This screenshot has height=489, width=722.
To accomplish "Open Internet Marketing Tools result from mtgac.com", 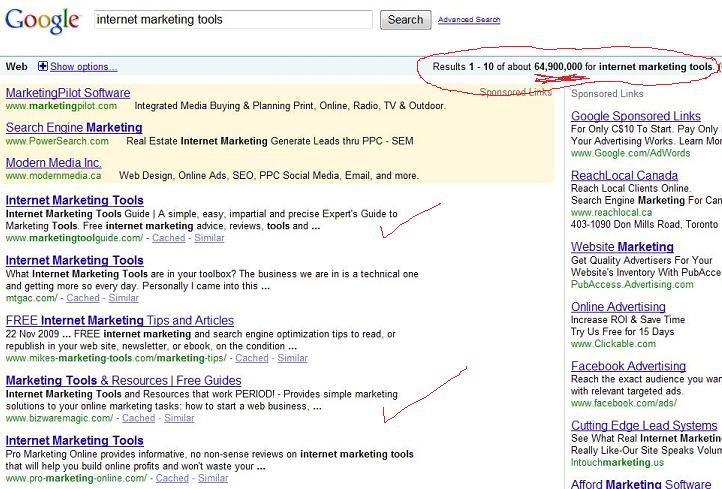I will coord(74,261).
